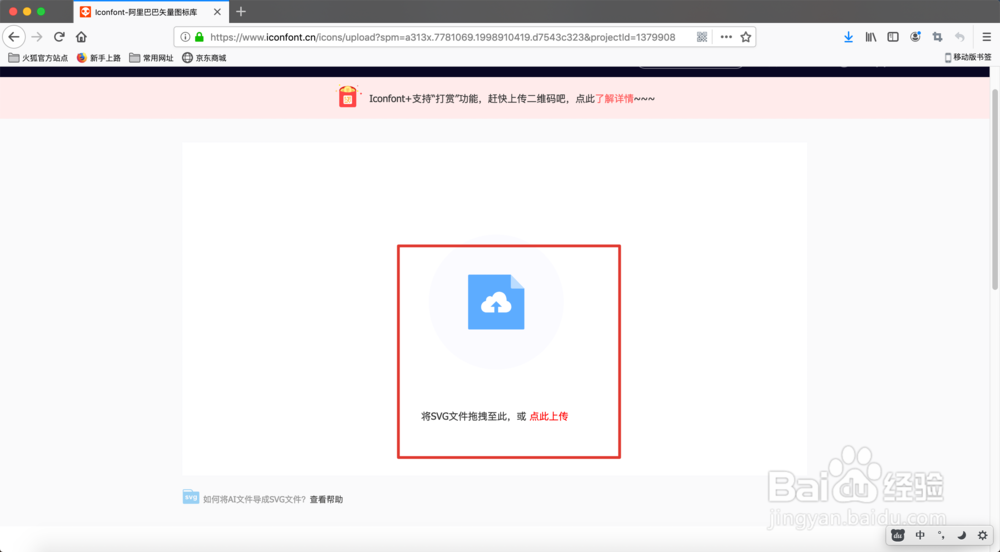Screen dimensions: 1000x552
Task: Click the 点此上传 upload link
Action: [x=548, y=416]
